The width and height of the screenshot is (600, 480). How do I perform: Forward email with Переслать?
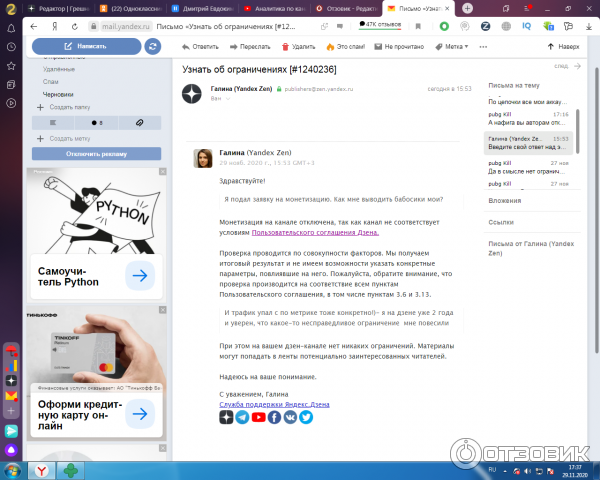250,47
